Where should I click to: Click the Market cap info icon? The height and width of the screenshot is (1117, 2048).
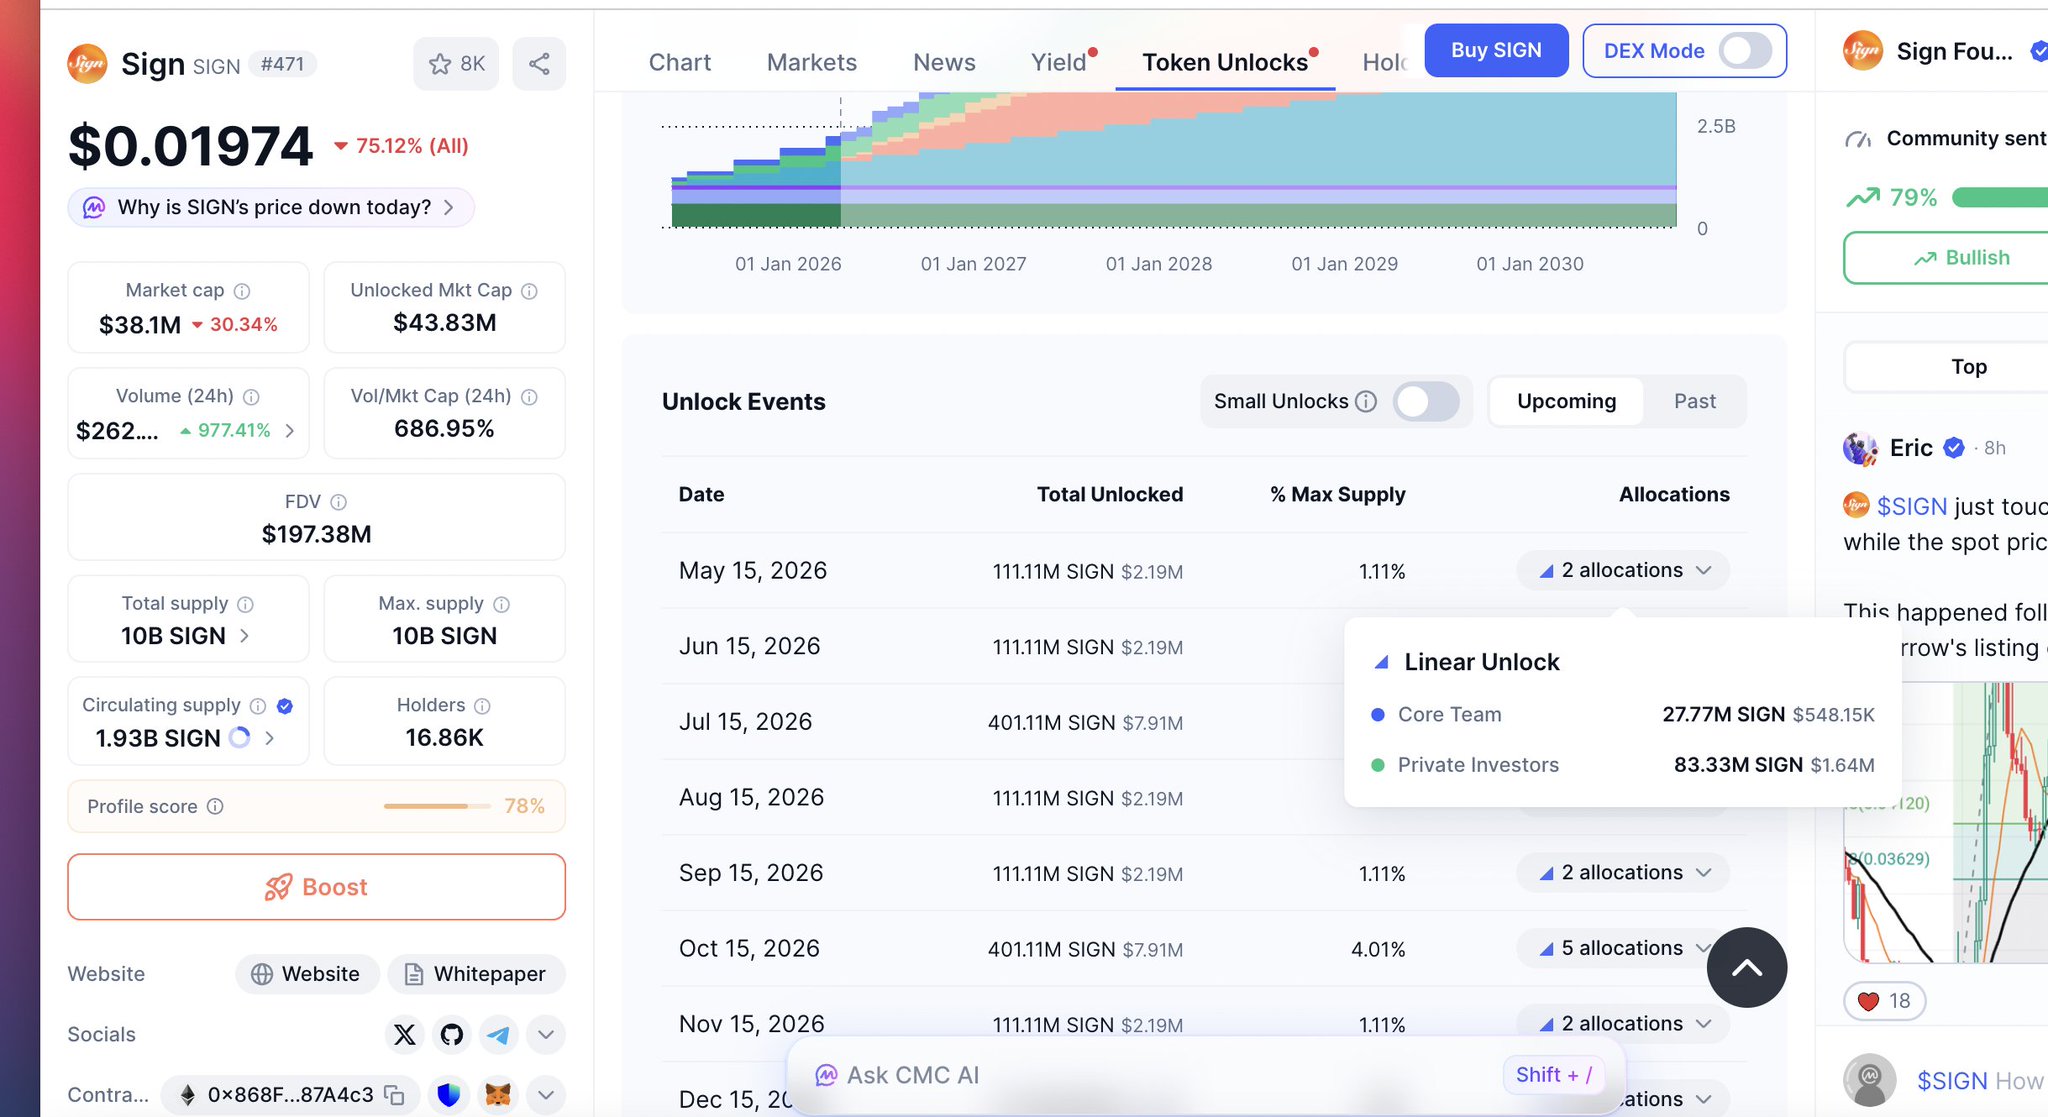pos(242,291)
